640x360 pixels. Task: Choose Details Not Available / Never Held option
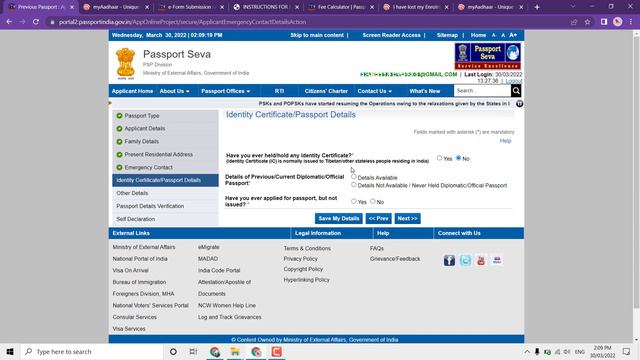tap(353, 184)
